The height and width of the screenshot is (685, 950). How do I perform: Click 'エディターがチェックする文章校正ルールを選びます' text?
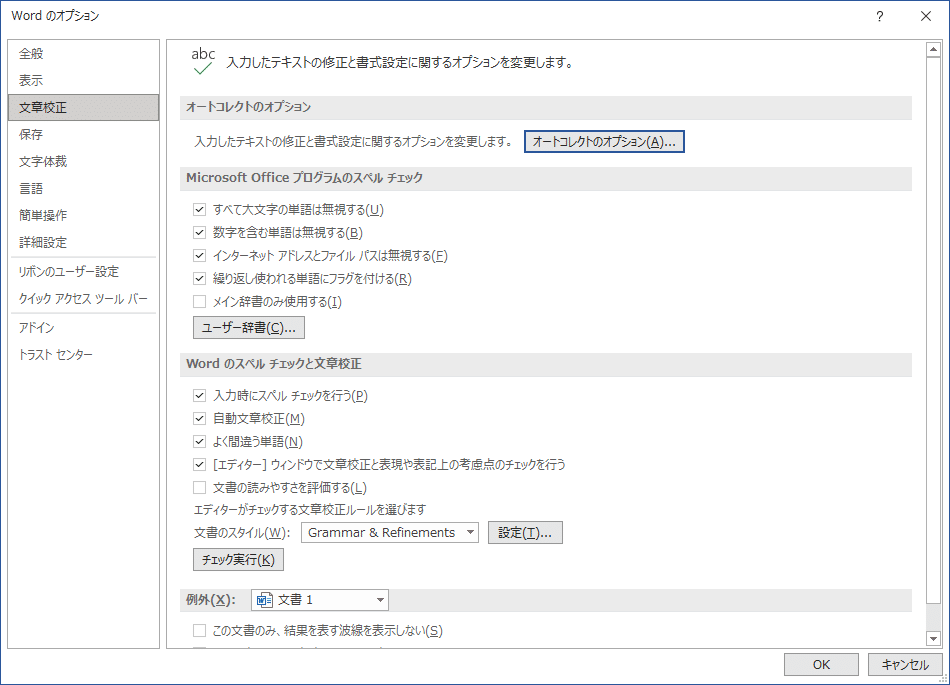point(310,509)
